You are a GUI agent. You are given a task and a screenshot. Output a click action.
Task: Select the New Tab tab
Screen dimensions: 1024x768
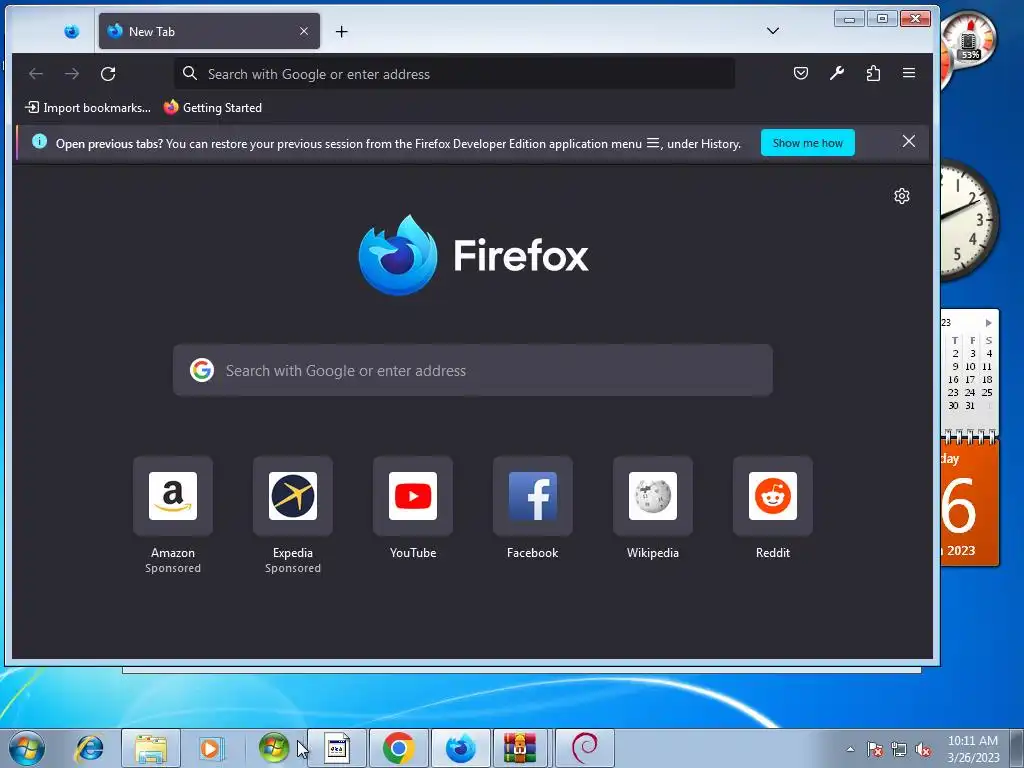point(209,31)
